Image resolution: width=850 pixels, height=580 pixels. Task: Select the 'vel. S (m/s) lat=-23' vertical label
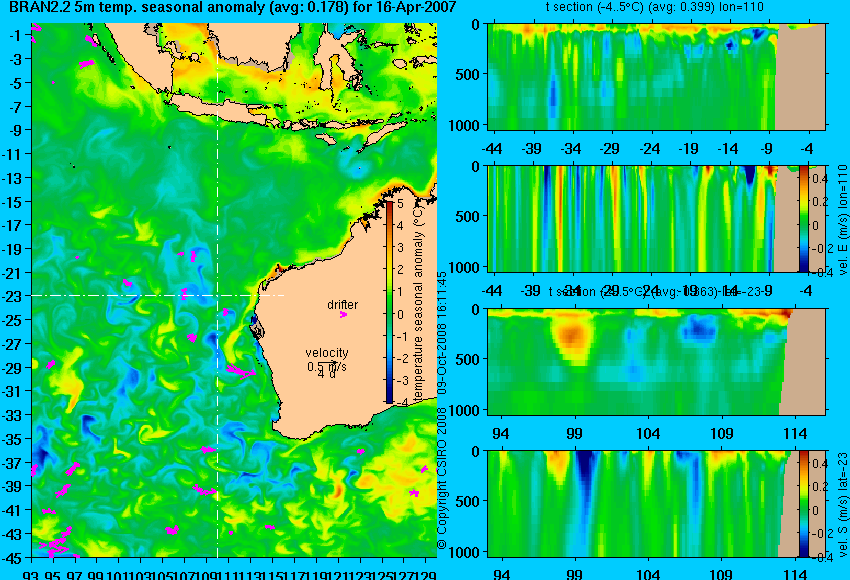[x=842, y=505]
